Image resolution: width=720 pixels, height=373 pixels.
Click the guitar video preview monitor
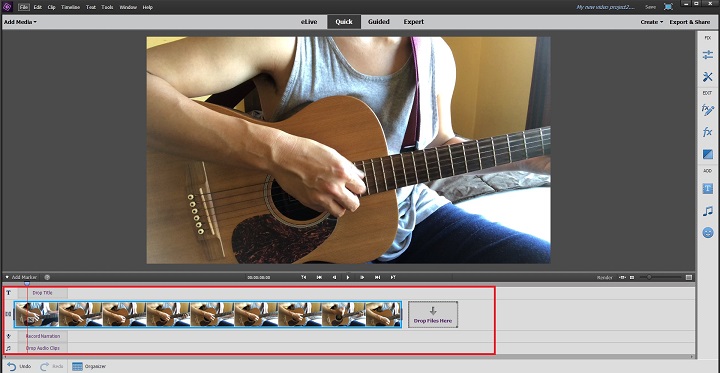[x=348, y=150]
